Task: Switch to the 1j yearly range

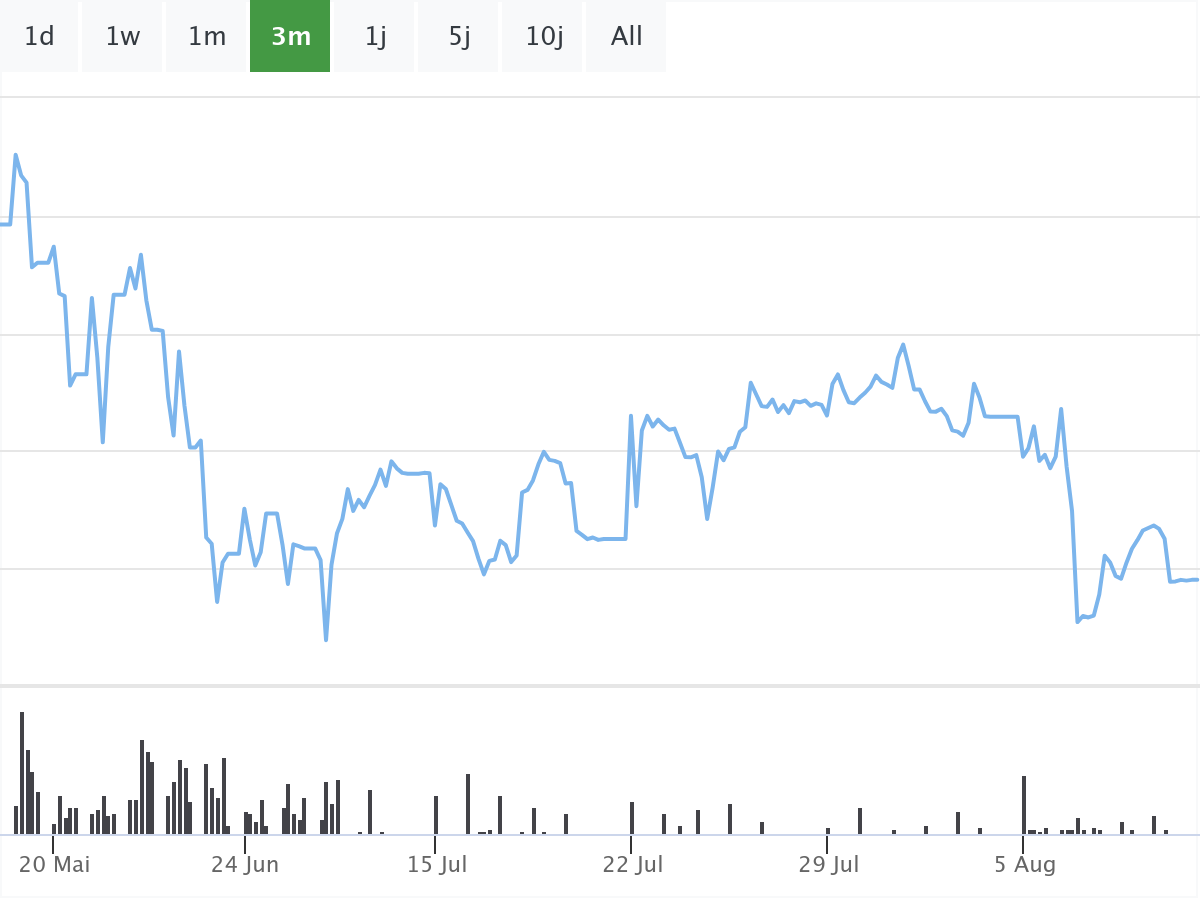Action: [x=375, y=37]
